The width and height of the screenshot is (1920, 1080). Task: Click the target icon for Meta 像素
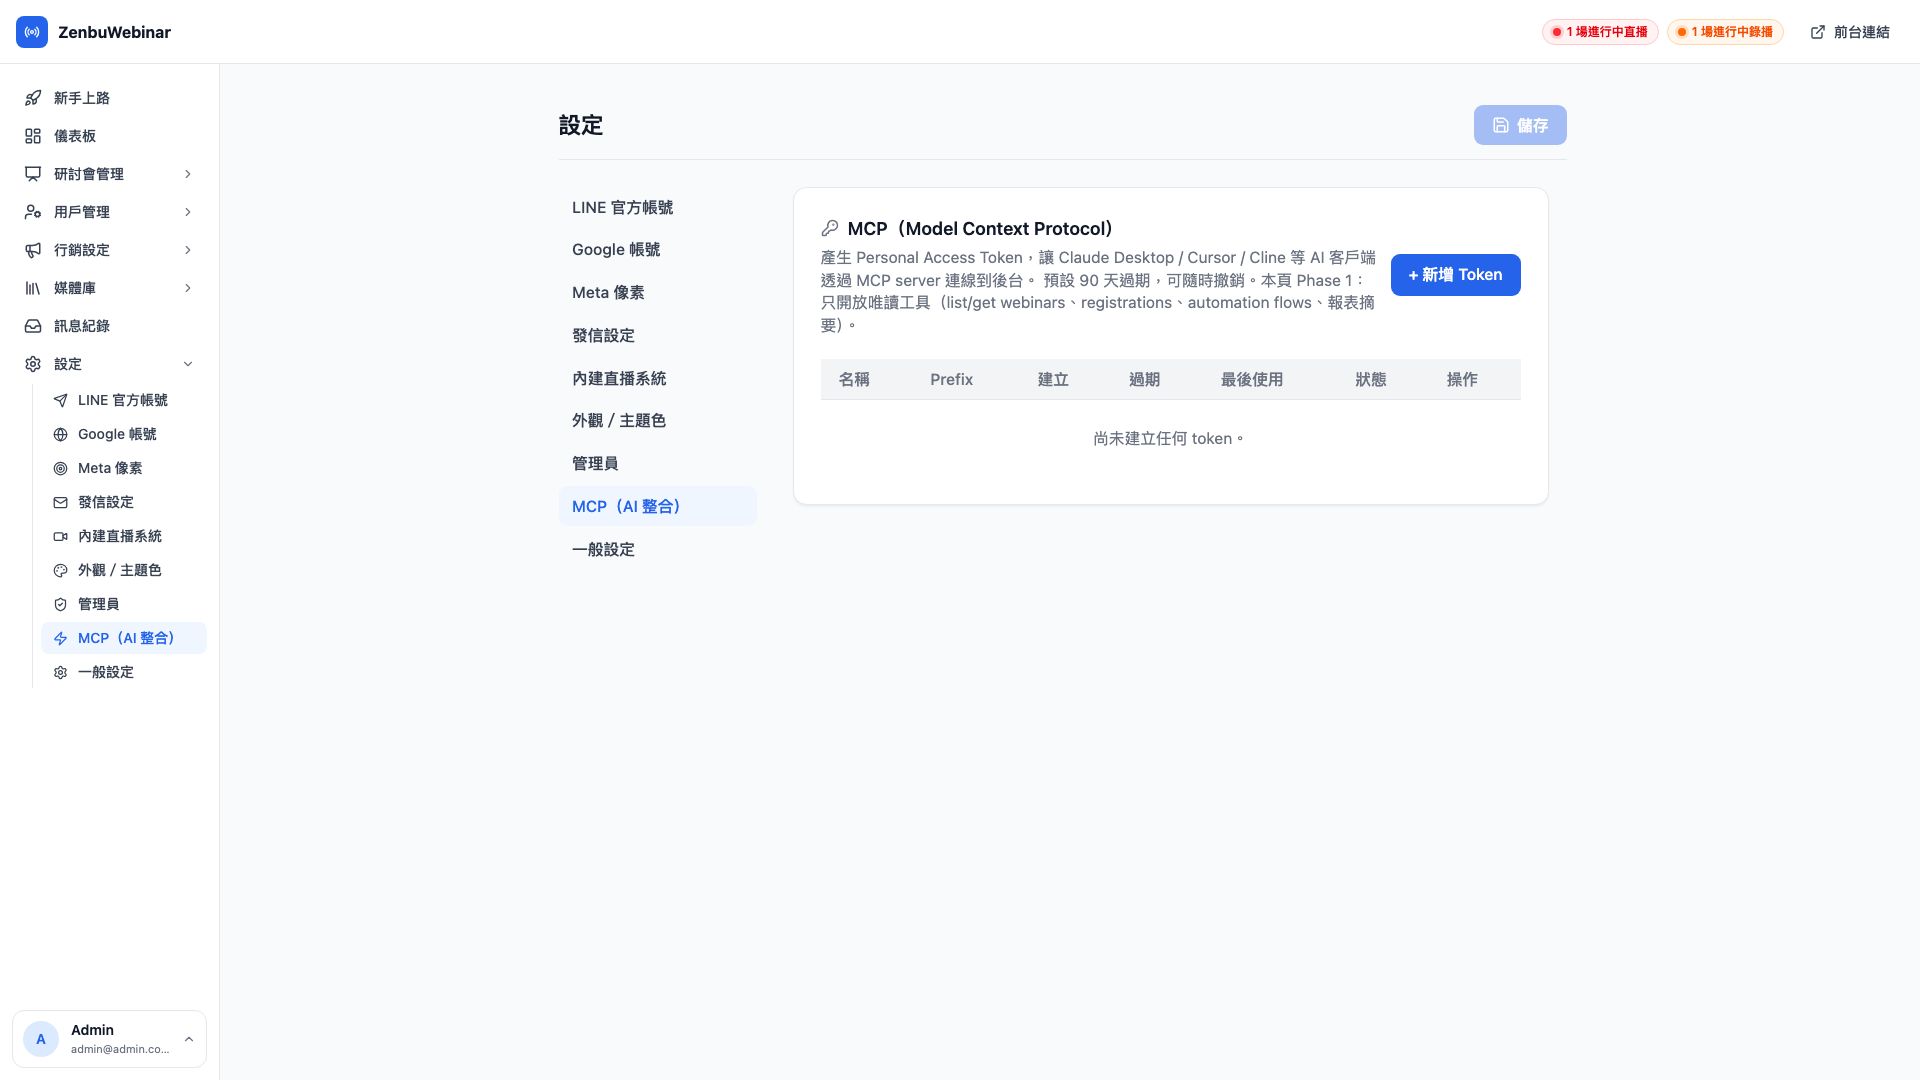61,468
